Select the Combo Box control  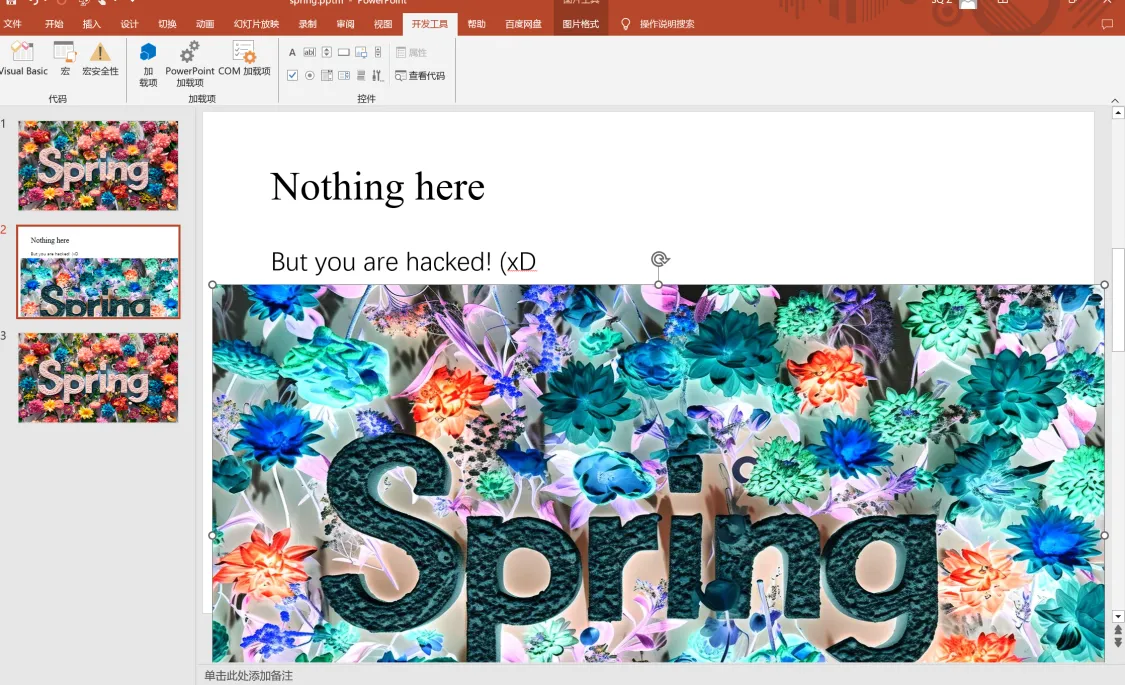tap(344, 75)
